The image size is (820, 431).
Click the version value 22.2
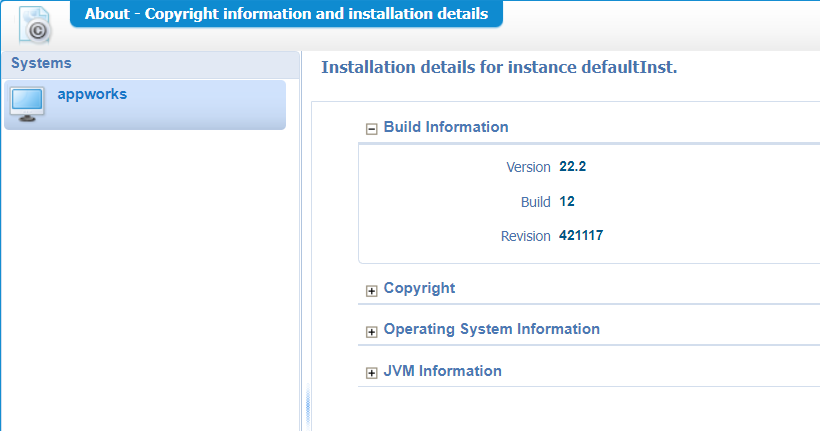point(572,167)
